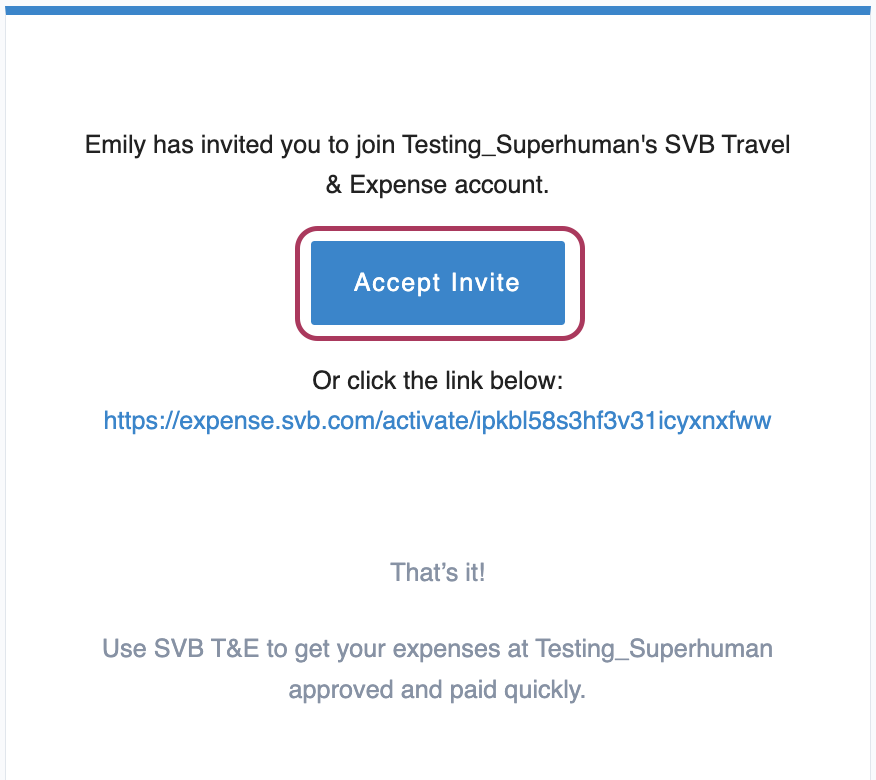The height and width of the screenshot is (780, 876).
Task: Click the 'Use SVB T&E' footer sentence start
Action: 180,649
